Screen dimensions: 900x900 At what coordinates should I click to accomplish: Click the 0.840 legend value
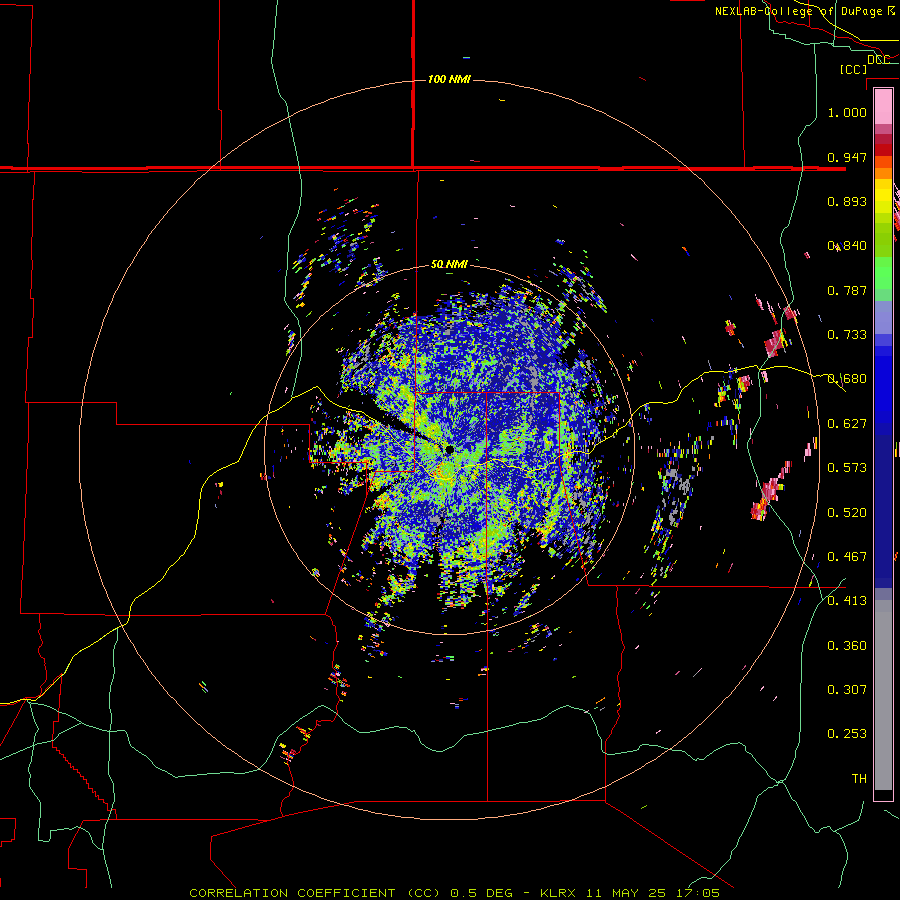[847, 246]
